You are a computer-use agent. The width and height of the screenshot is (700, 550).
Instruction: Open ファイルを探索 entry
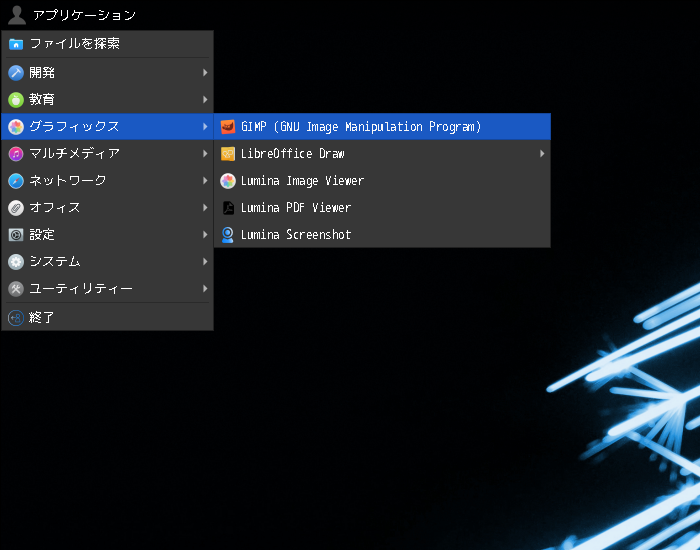click(x=108, y=44)
